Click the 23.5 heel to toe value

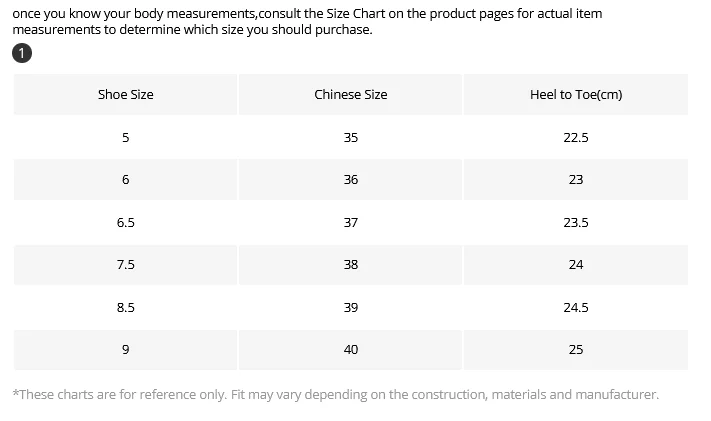pos(576,222)
